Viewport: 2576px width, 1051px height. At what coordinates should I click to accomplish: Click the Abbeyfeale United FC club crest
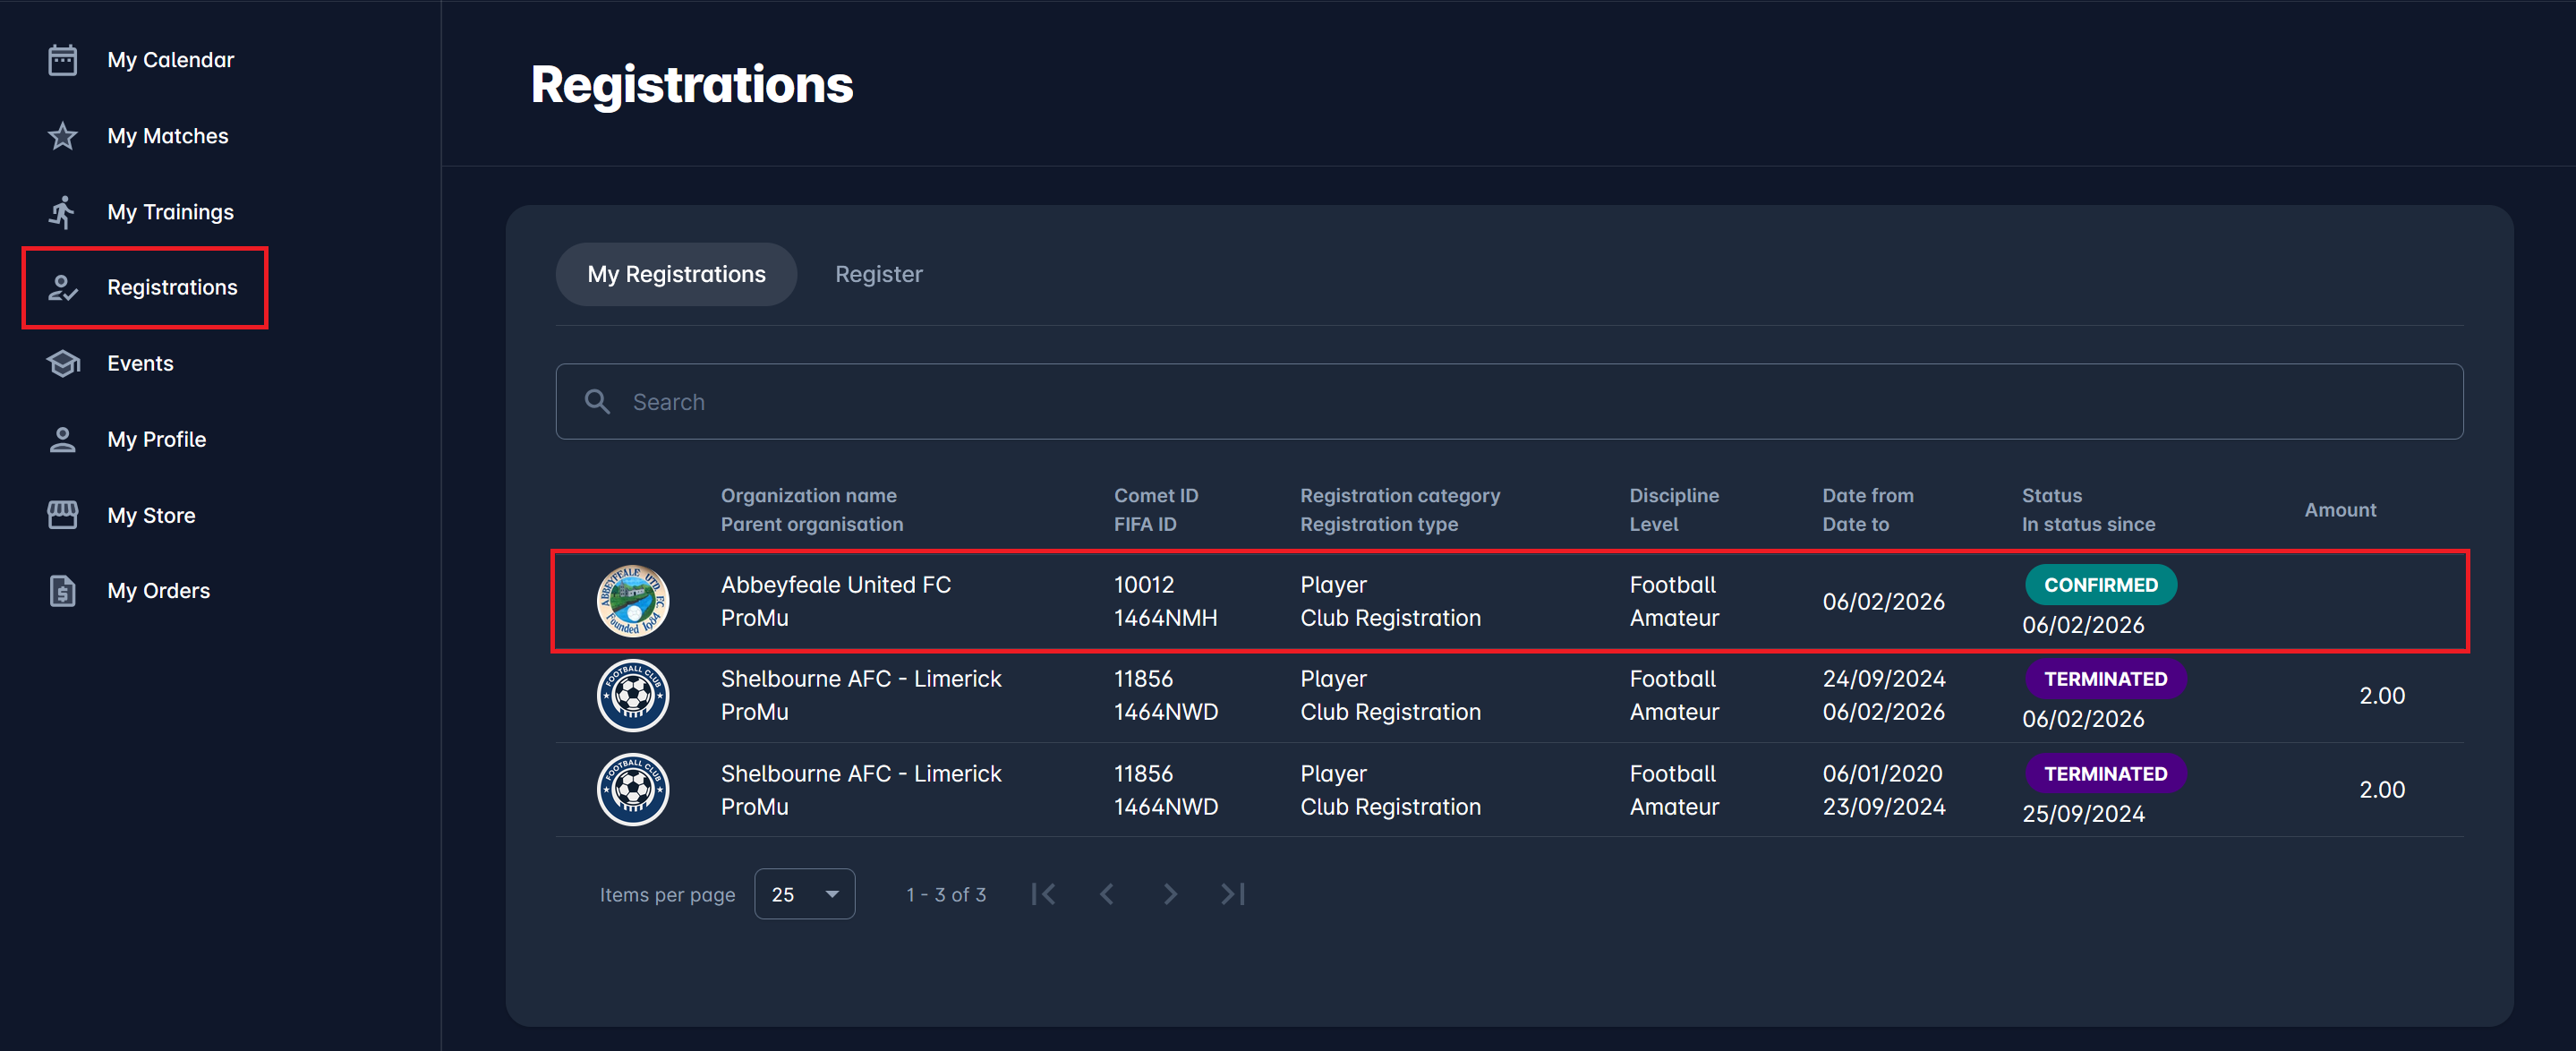tap(633, 601)
